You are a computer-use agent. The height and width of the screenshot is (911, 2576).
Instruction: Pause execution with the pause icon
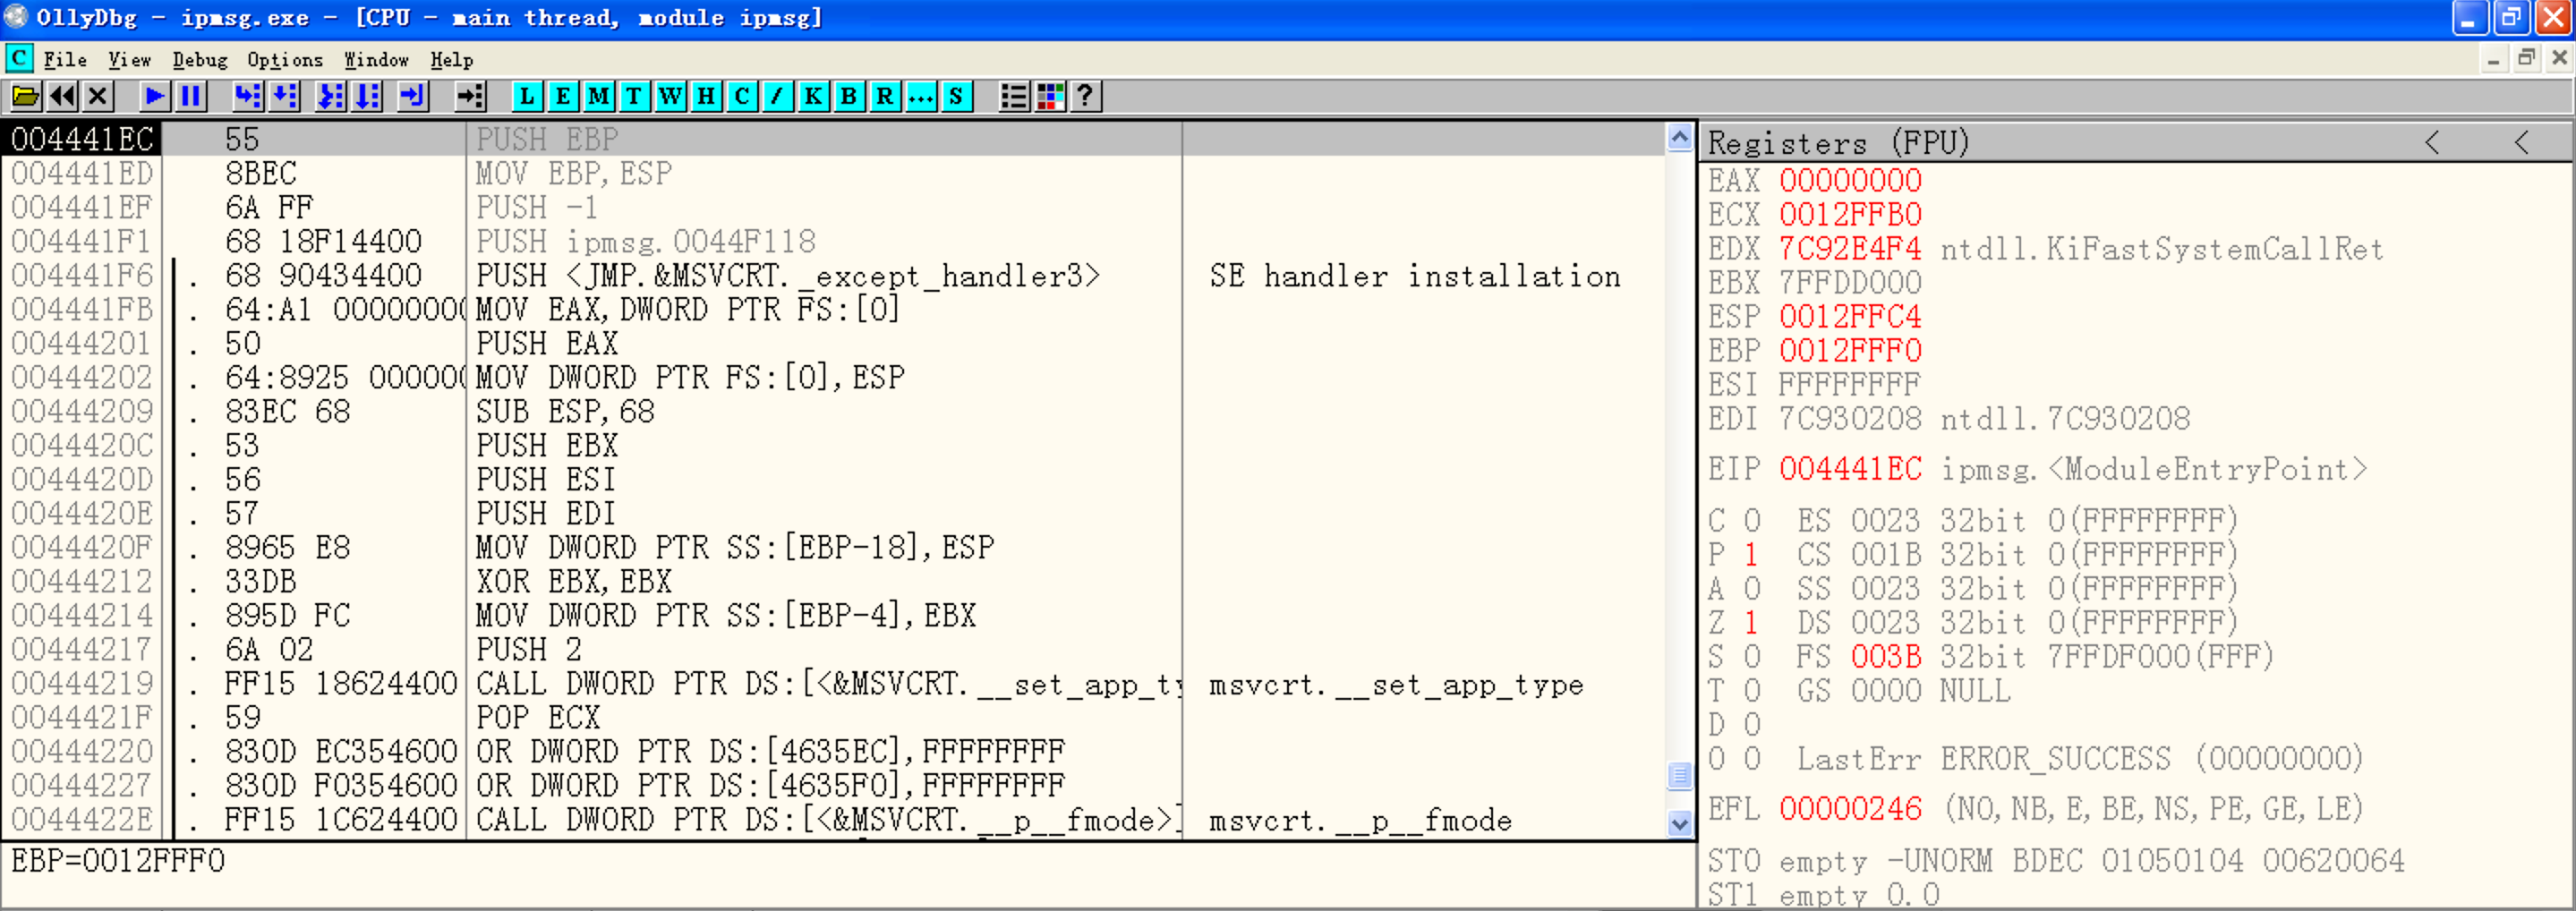(190, 96)
